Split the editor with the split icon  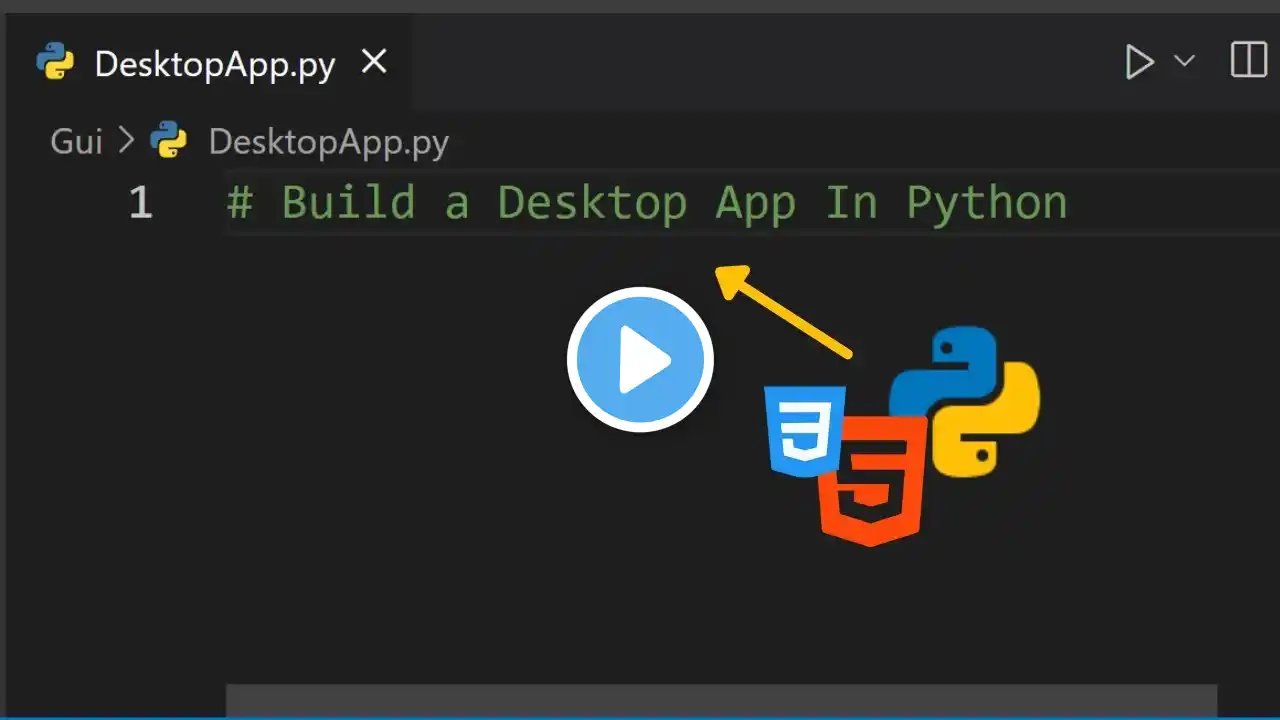click(1248, 61)
